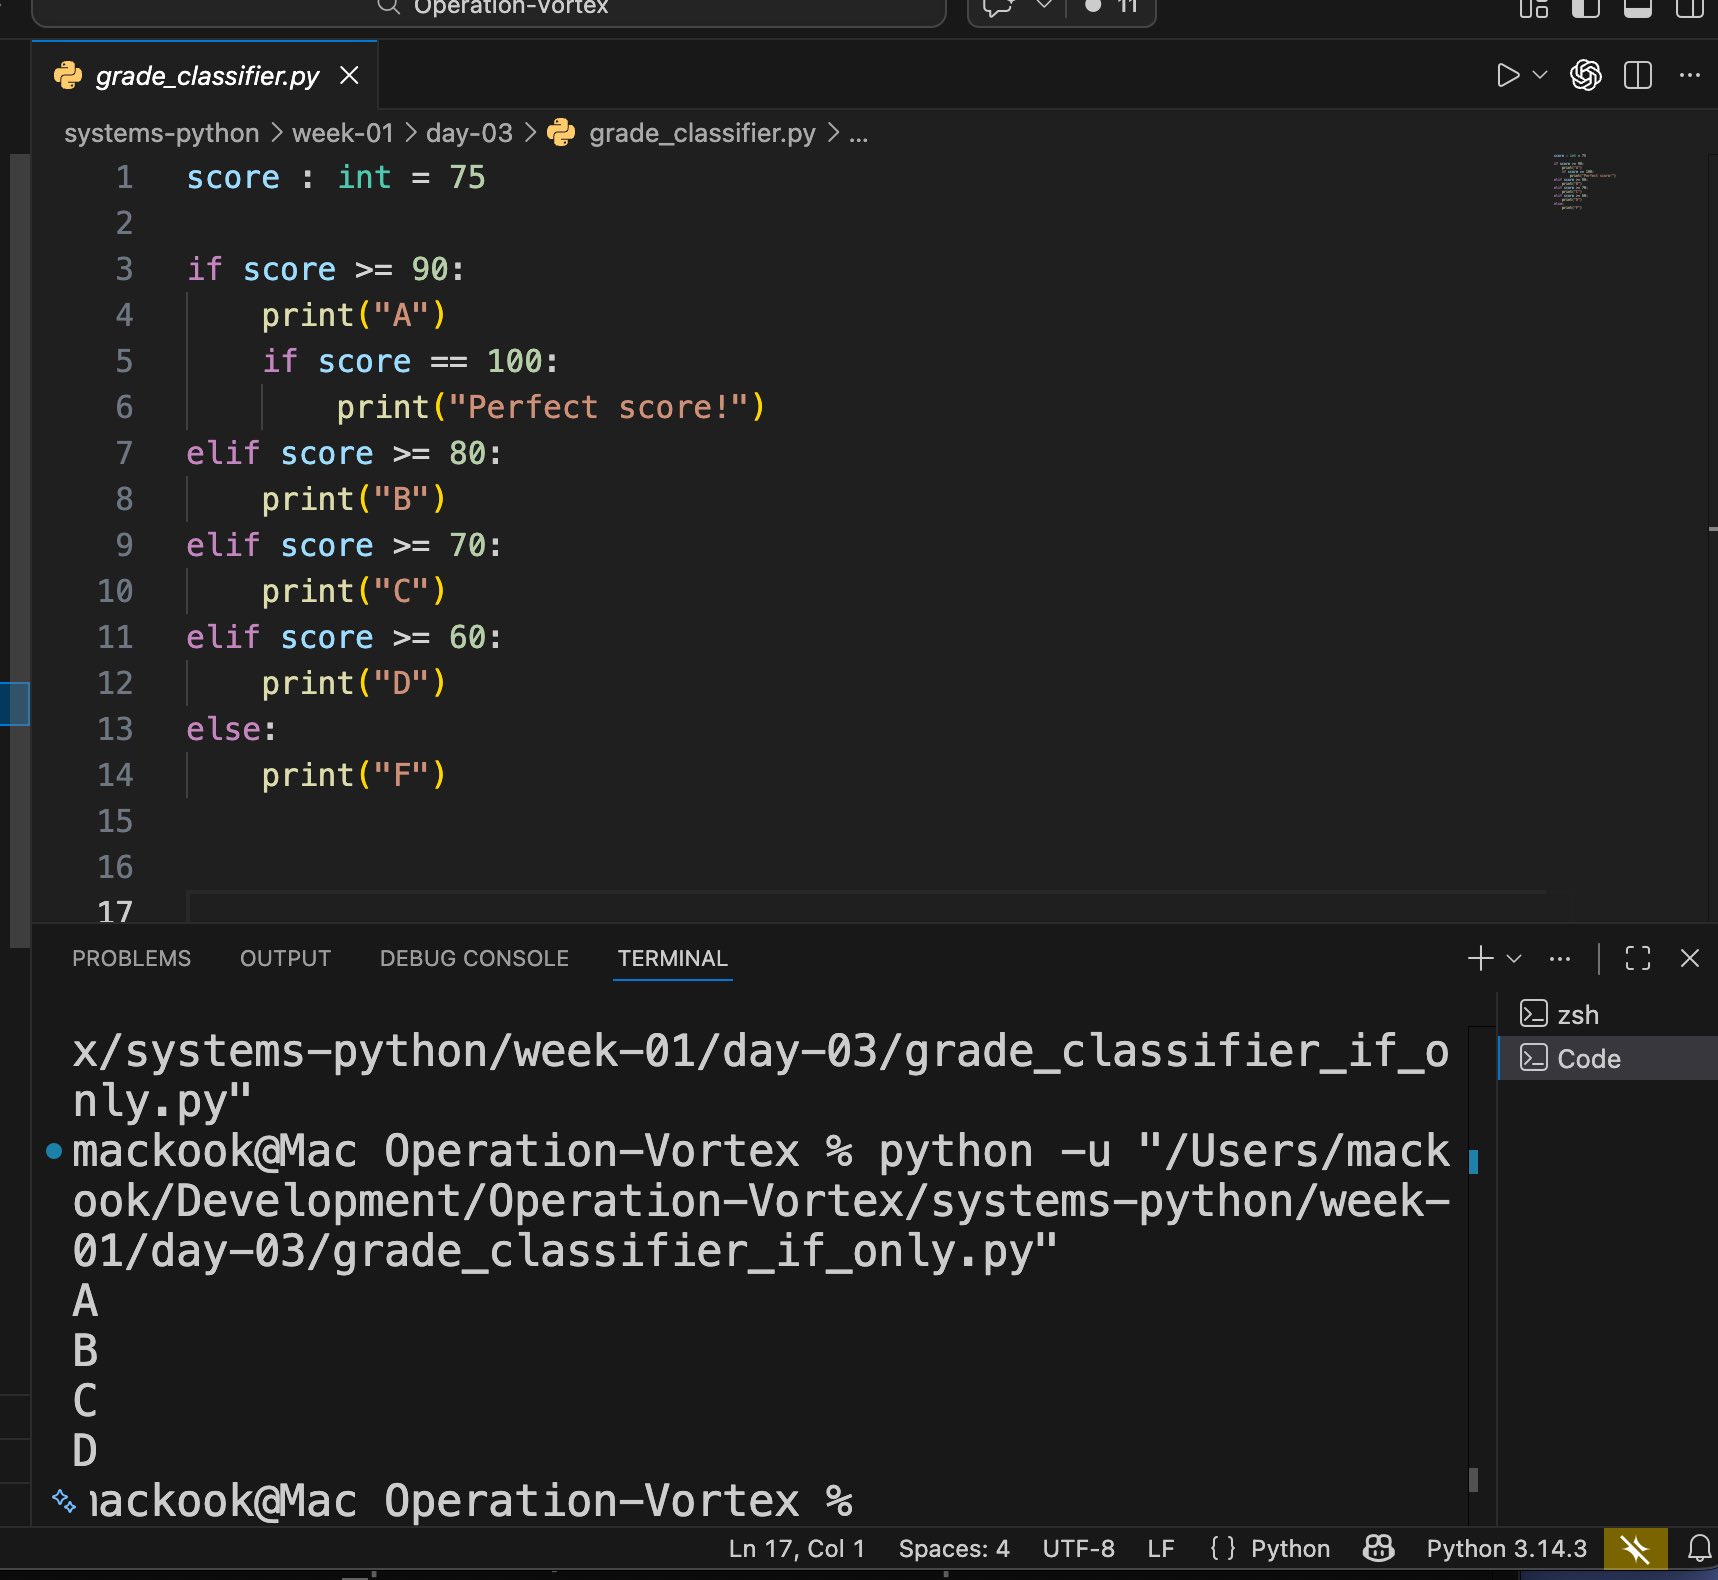Click the day-03 breadcrumb folder
Image resolution: width=1718 pixels, height=1580 pixels.
[468, 133]
